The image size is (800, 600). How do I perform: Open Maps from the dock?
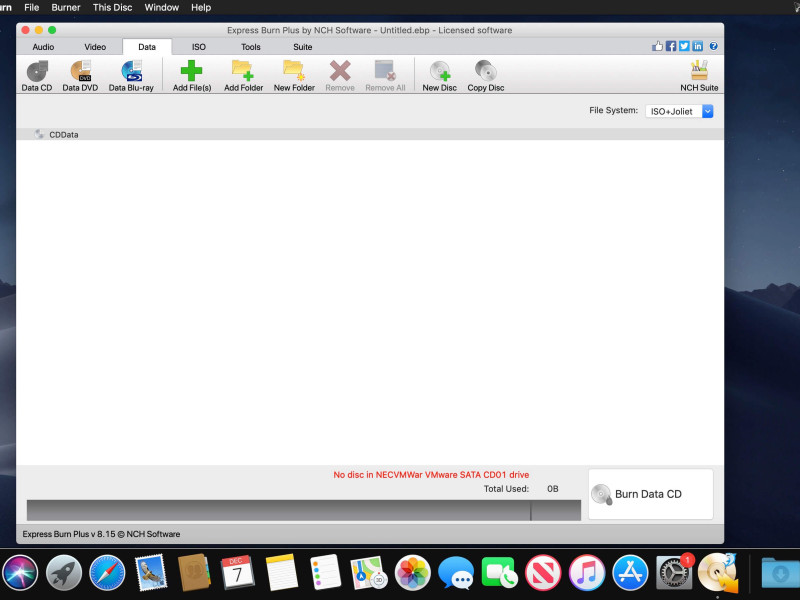click(368, 573)
